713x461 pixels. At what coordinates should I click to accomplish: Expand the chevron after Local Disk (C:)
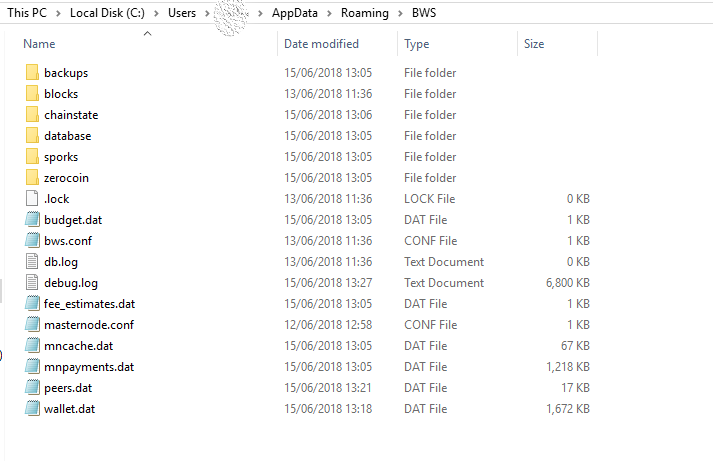(156, 13)
